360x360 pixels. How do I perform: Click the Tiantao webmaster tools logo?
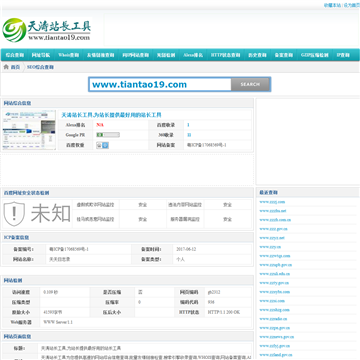(x=46, y=30)
